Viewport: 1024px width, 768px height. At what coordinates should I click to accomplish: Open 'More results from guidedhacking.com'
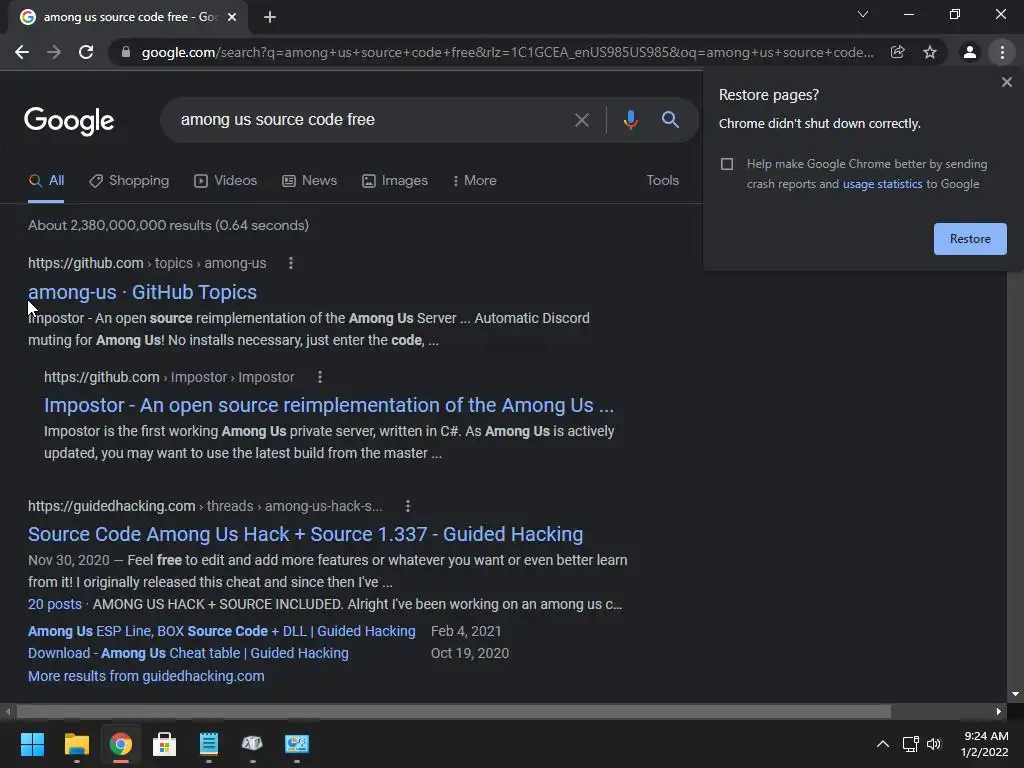[x=146, y=676]
